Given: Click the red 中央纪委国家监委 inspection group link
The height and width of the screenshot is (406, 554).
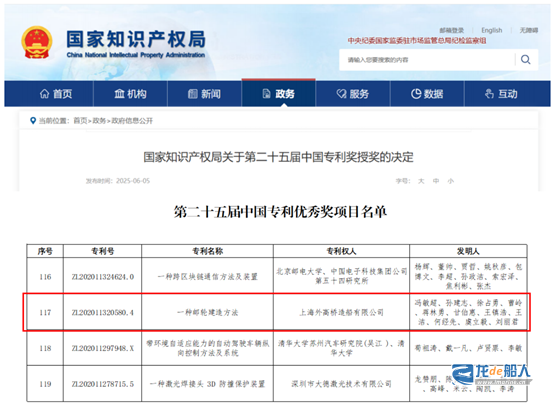Looking at the screenshot, I should click(x=417, y=41).
